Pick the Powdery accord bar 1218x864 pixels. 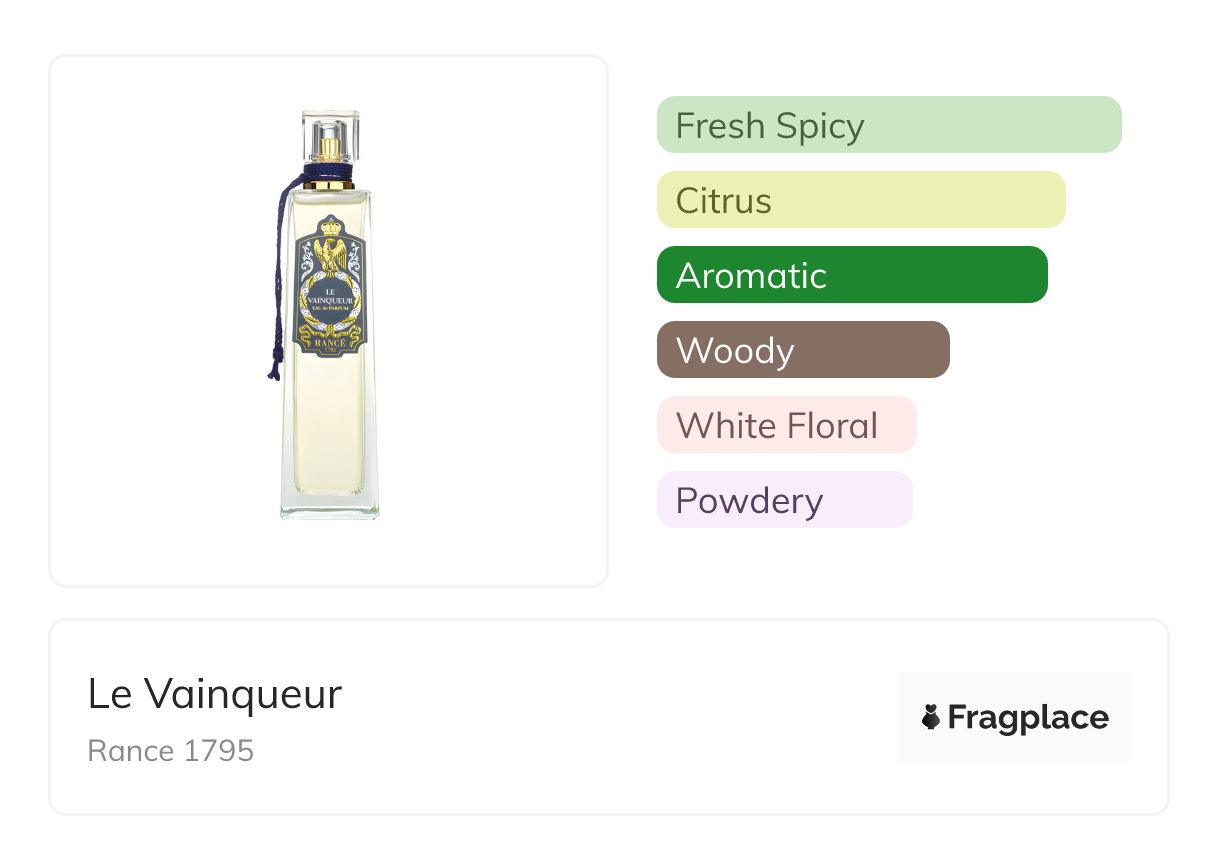(x=784, y=500)
